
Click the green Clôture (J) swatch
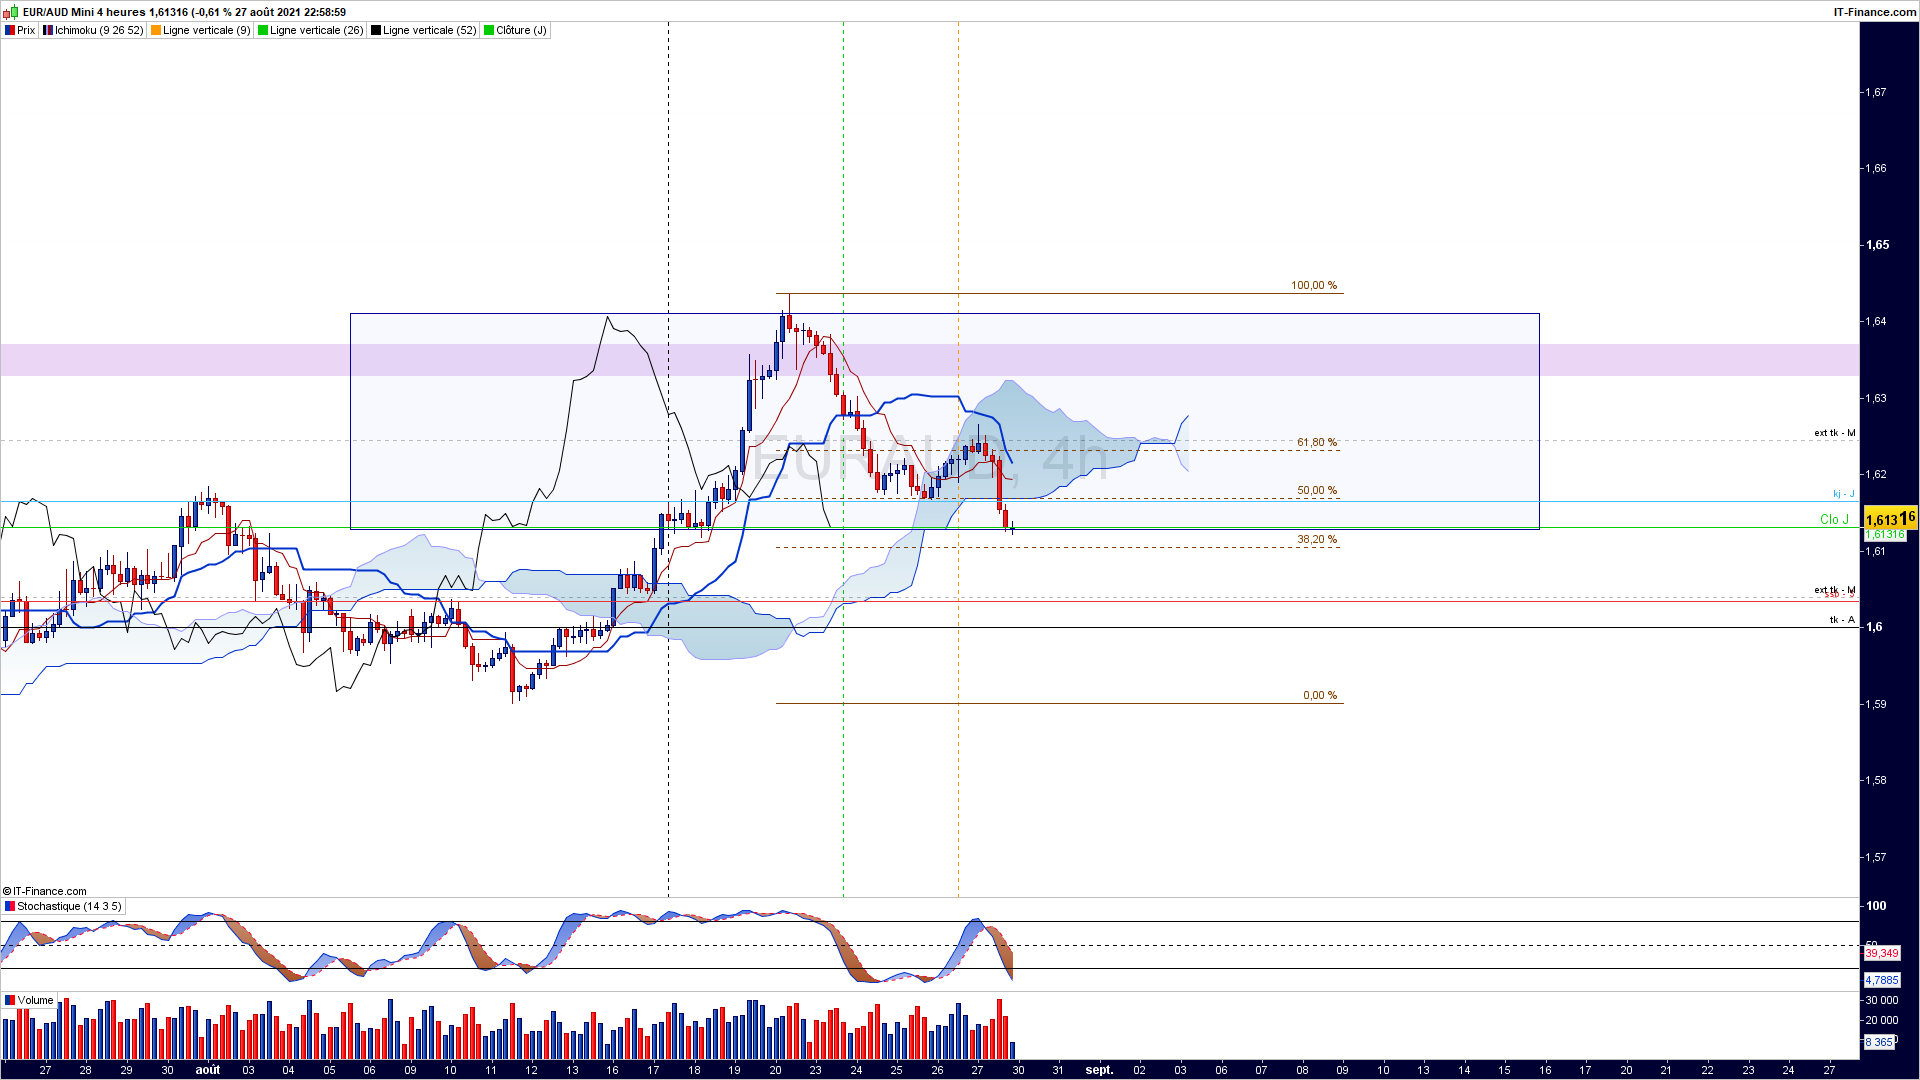pos(489,30)
